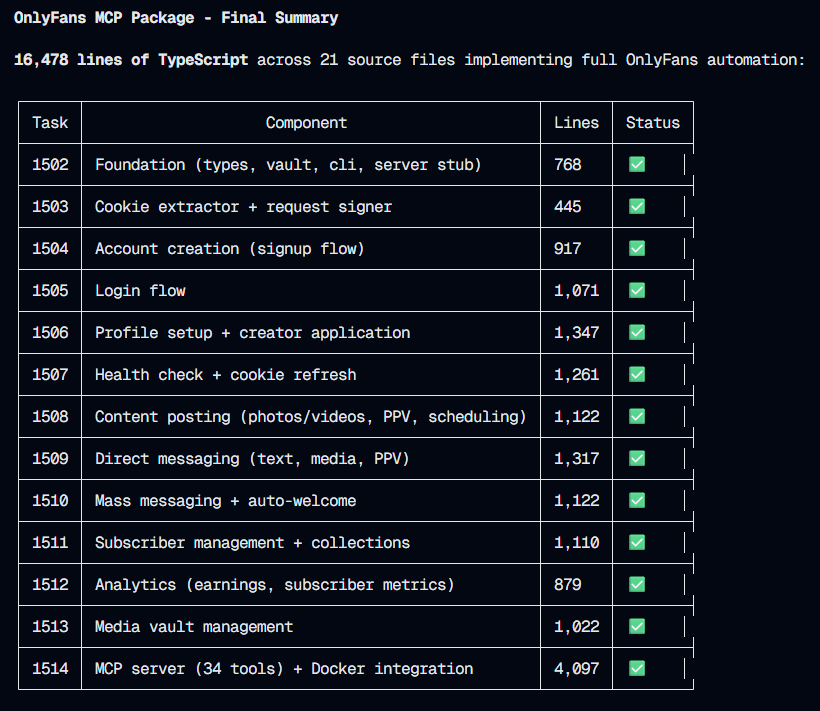
Task: Click green checkmark for Subscriber management row
Action: tap(637, 542)
